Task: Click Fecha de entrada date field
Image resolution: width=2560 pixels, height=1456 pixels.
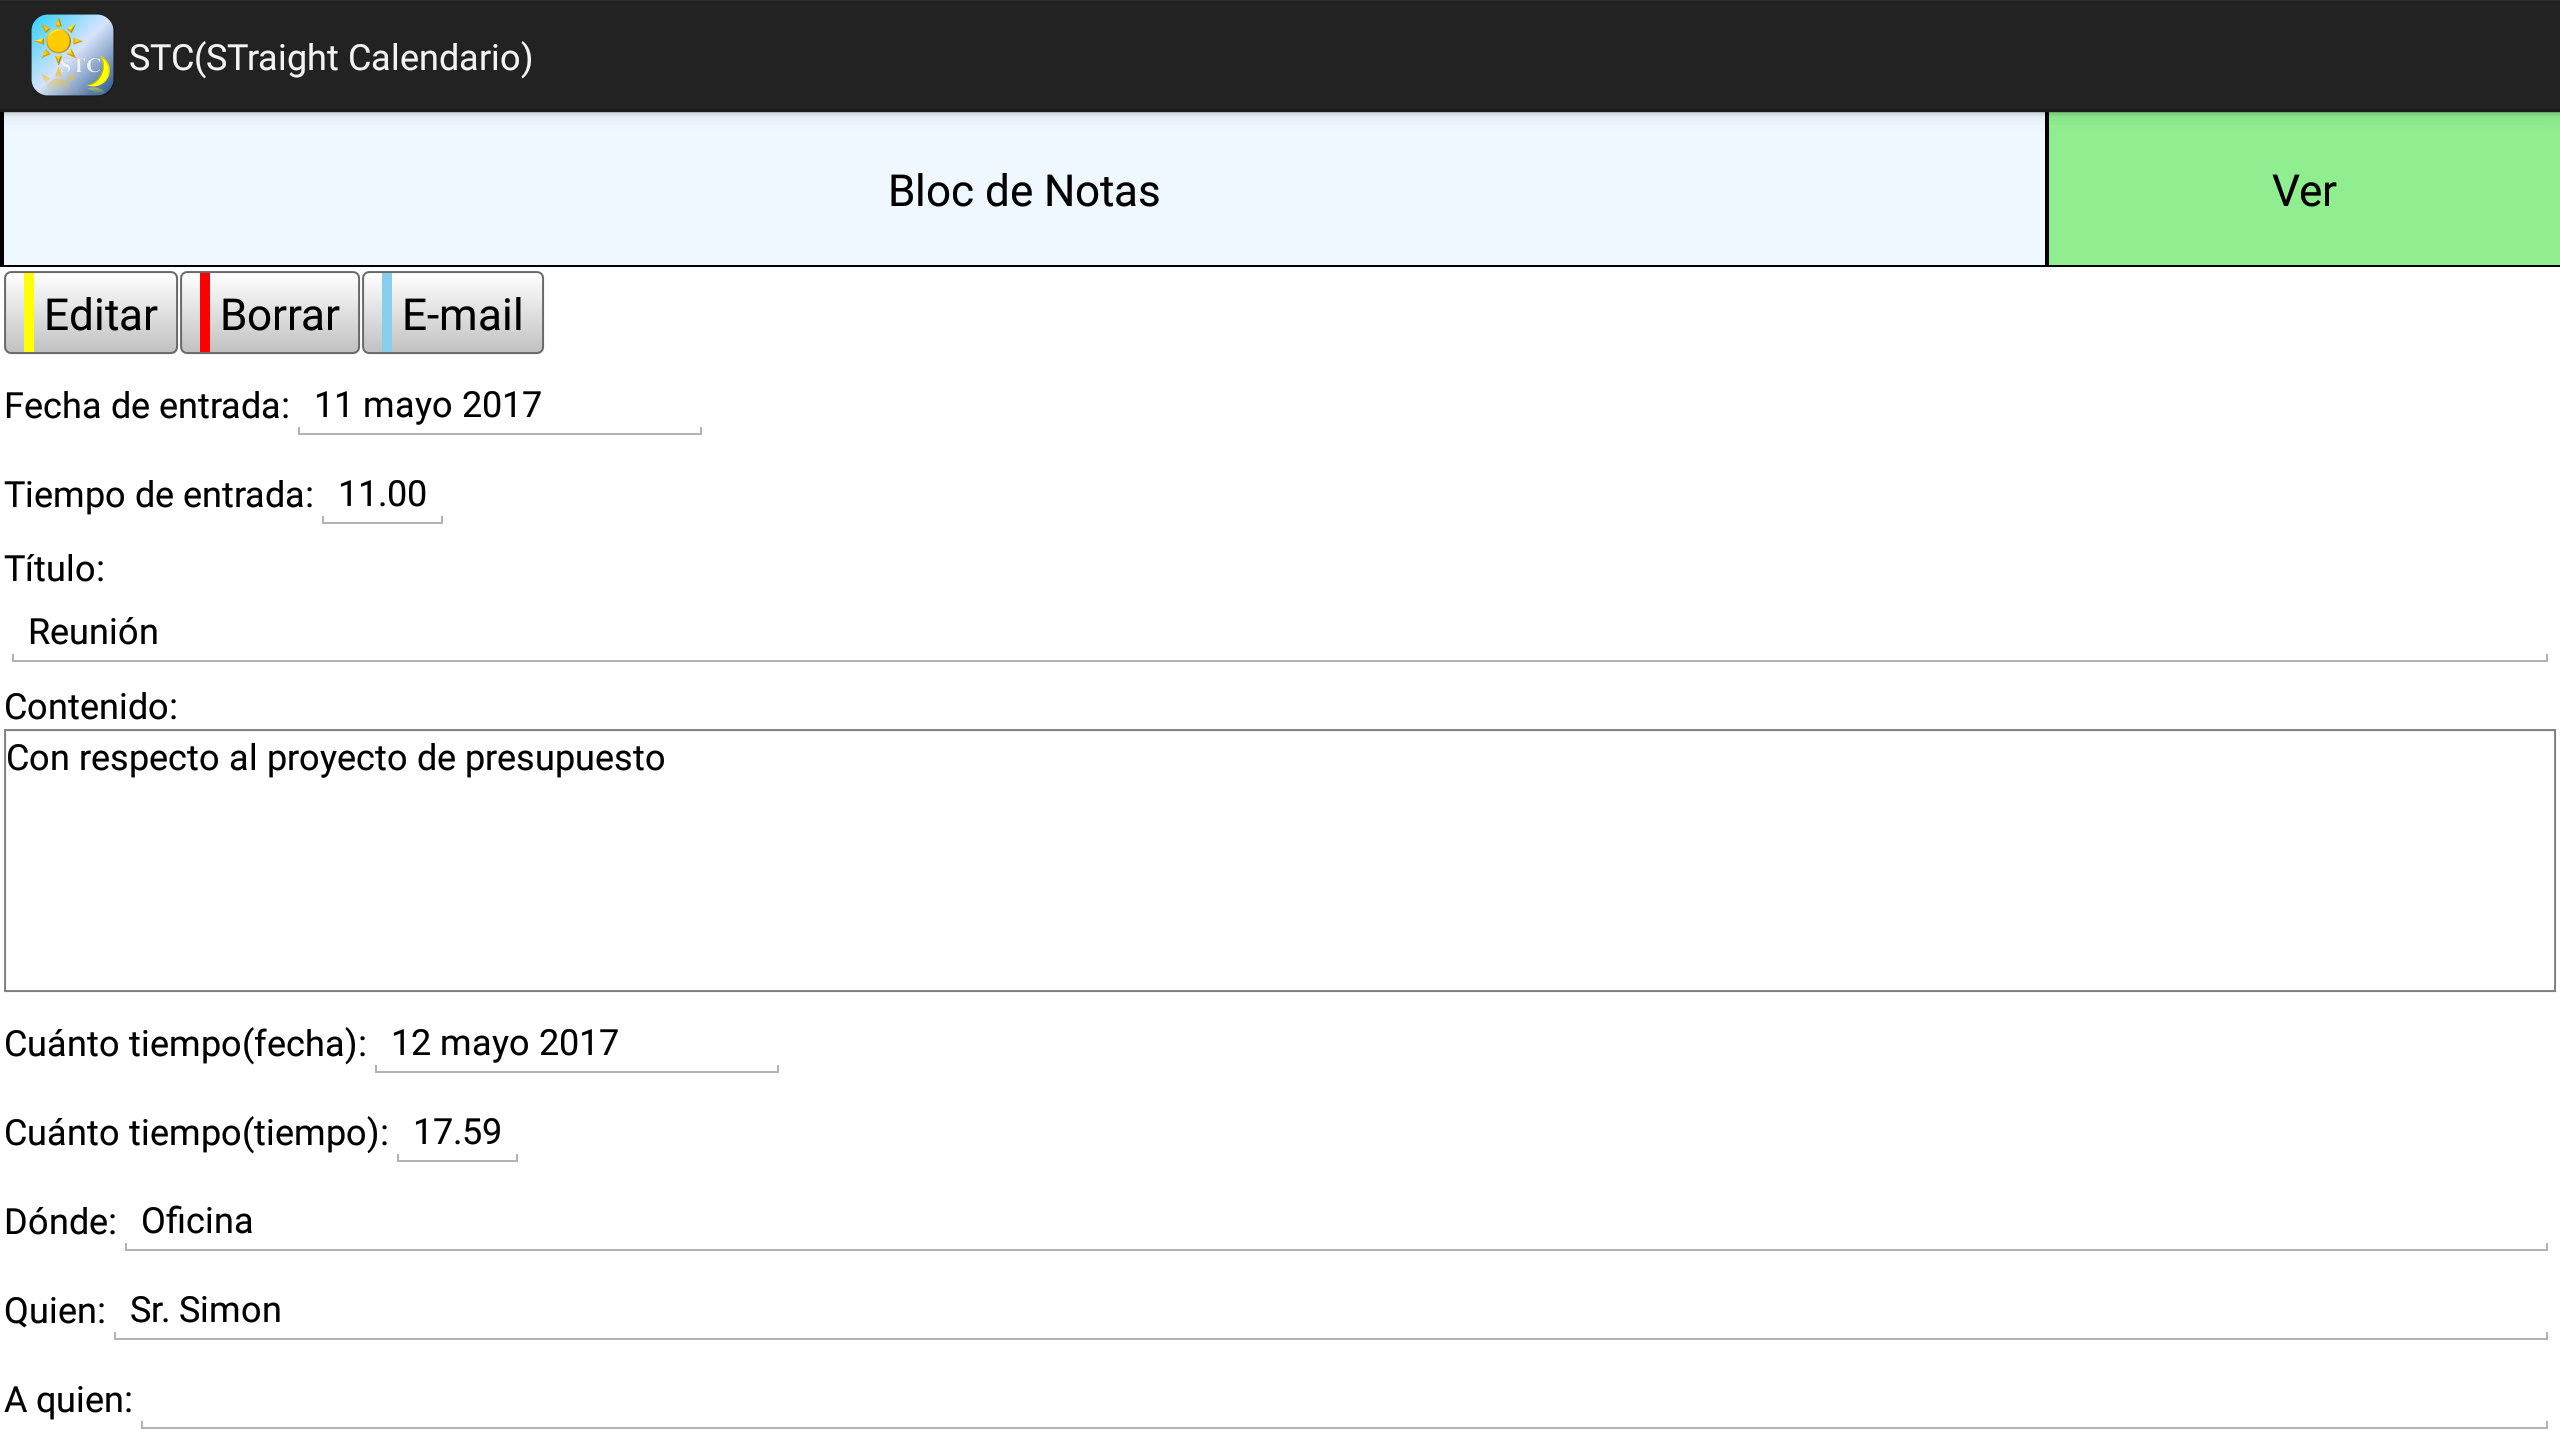Action: pos(499,406)
